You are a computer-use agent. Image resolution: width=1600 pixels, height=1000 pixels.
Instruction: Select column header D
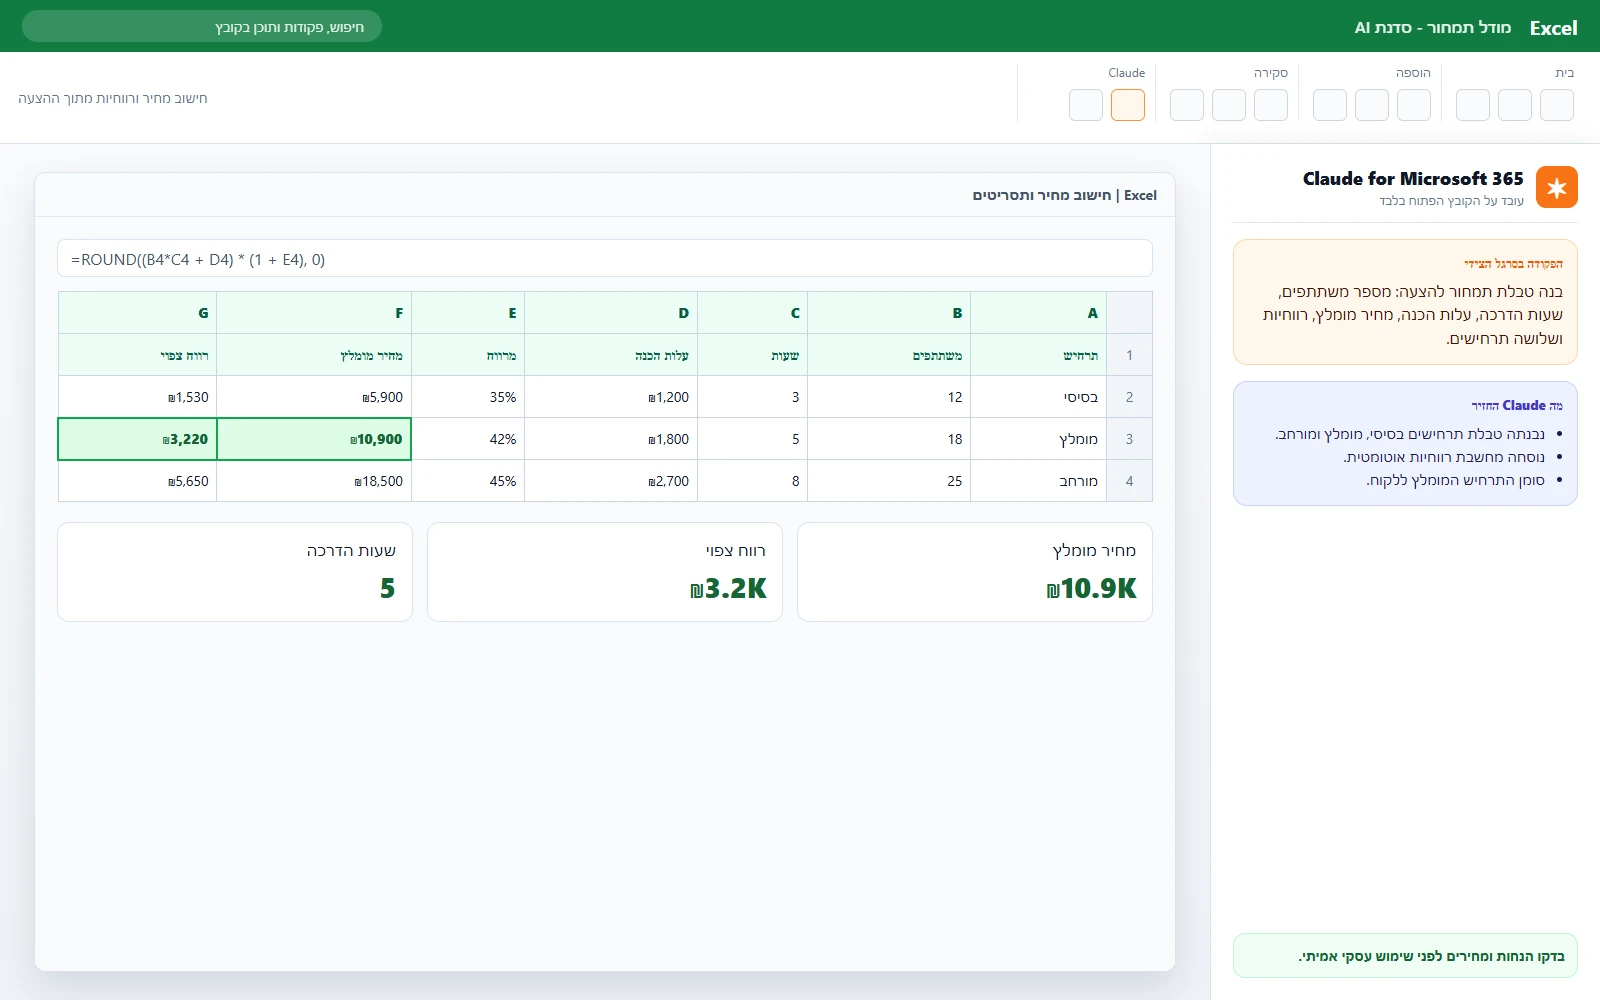click(611, 313)
